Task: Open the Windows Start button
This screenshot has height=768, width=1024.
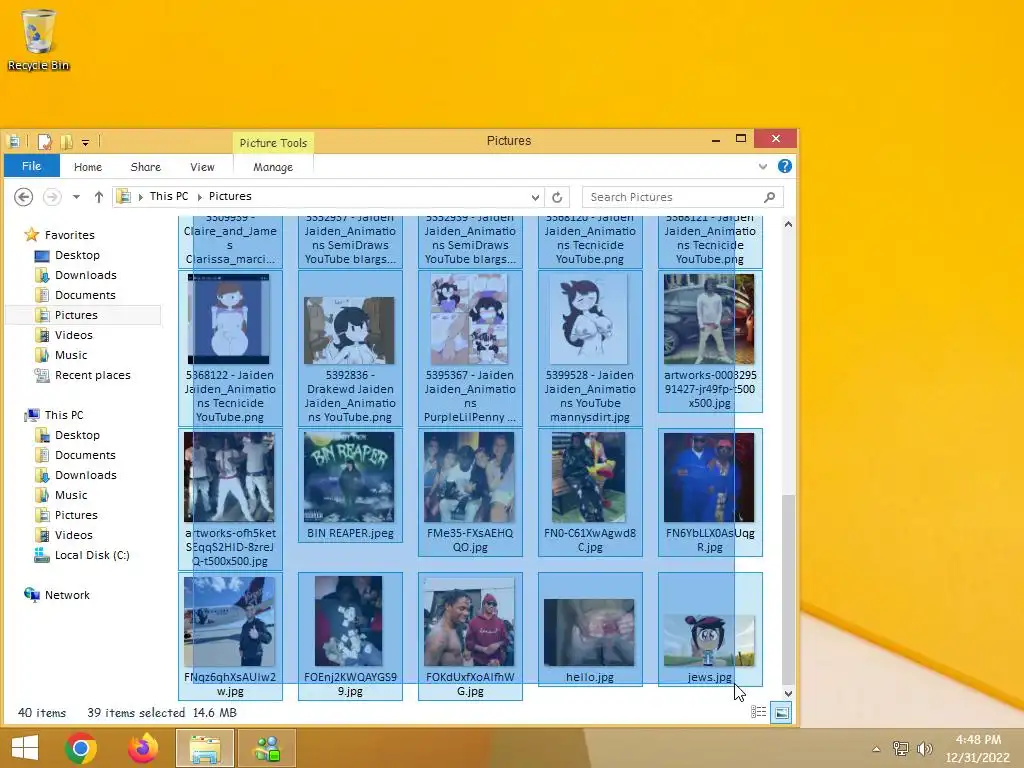Action: click(x=25, y=748)
